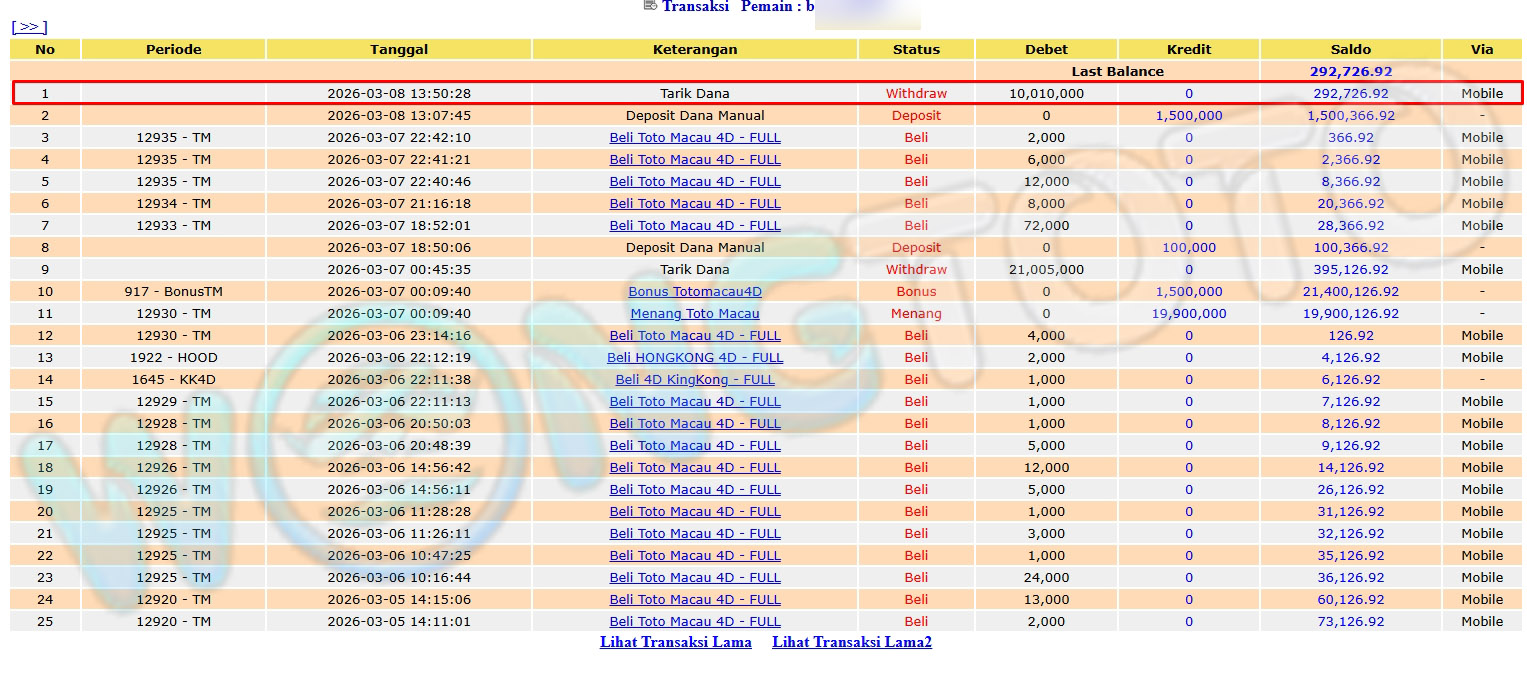Click the Keterangan column header
The height and width of the screenshot is (673, 1527).
pos(694,49)
